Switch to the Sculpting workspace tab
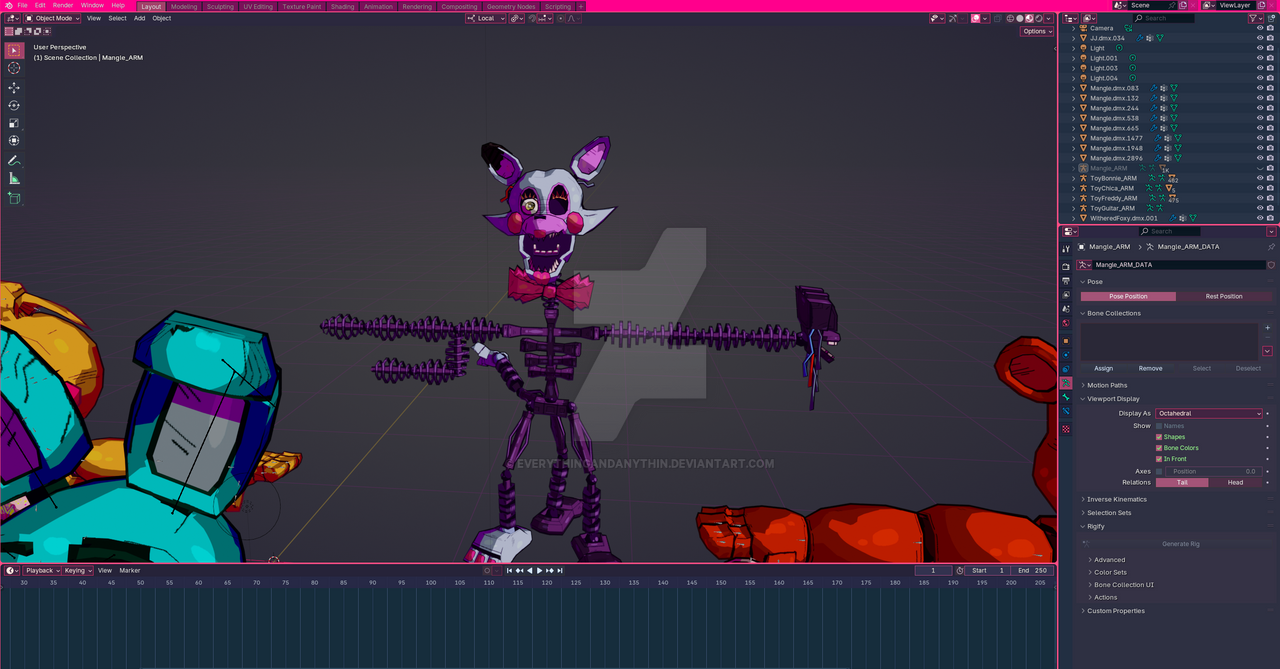 (x=220, y=6)
